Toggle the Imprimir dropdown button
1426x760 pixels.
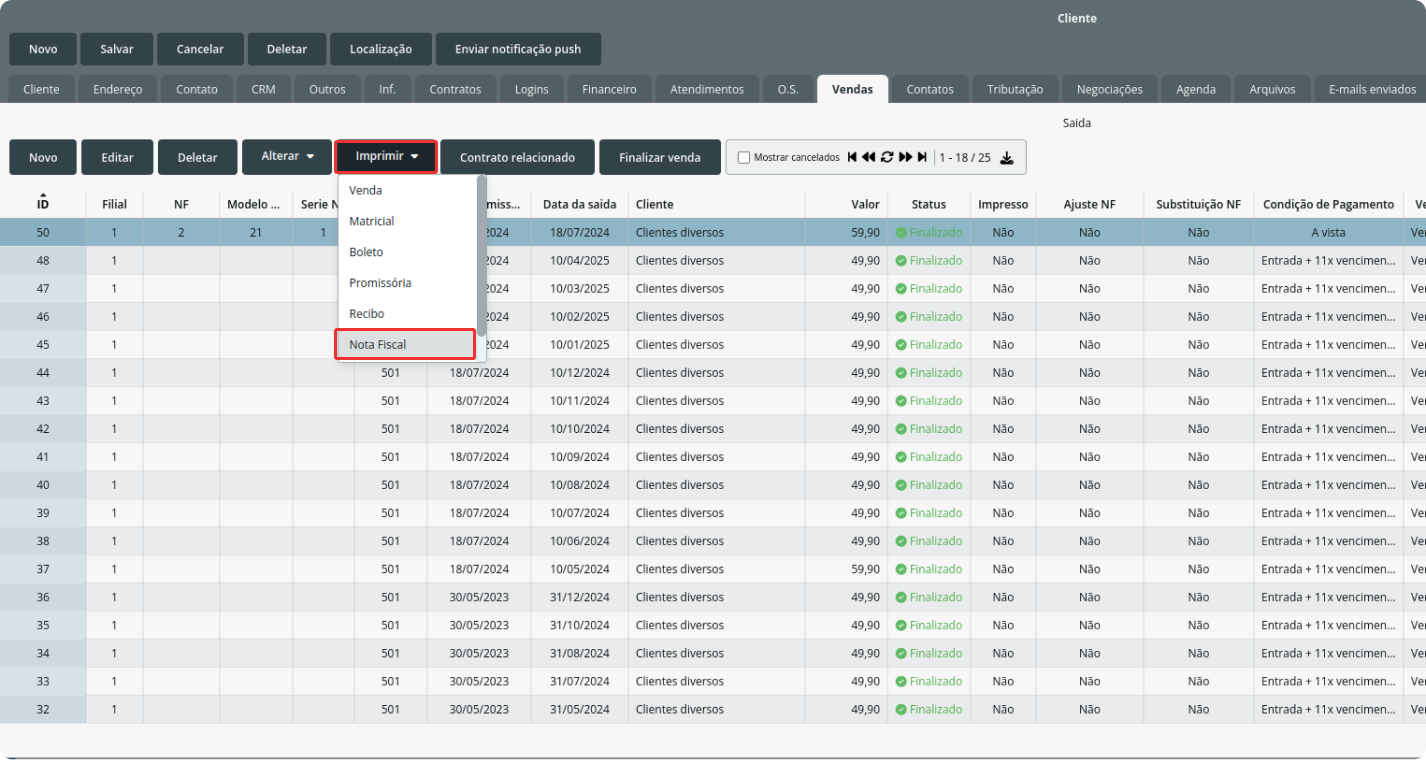click(386, 157)
